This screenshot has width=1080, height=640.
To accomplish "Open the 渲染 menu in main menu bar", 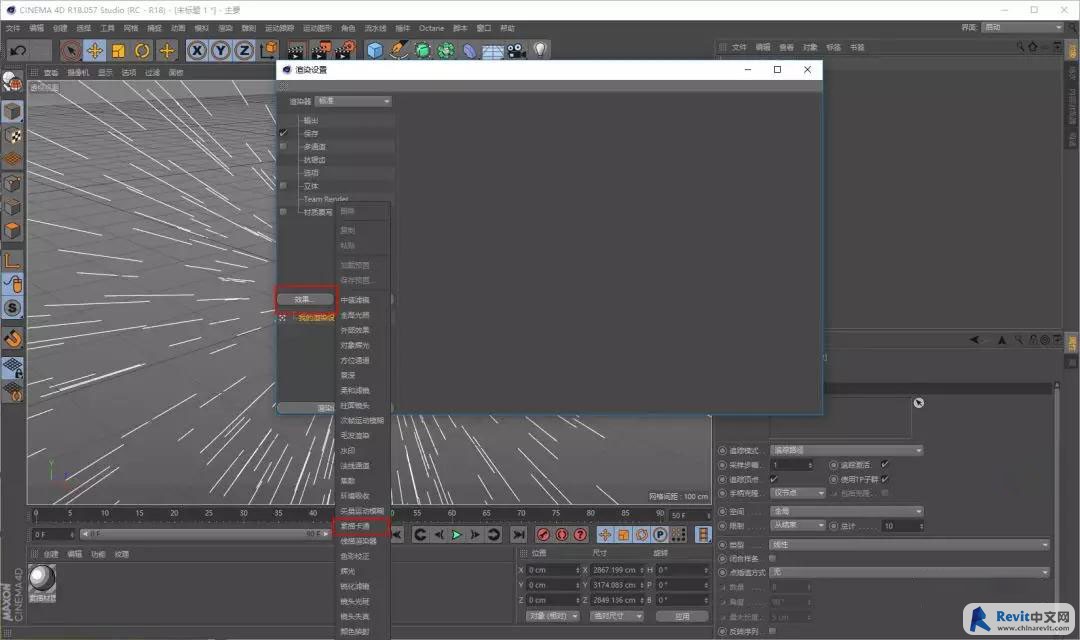I will [225, 28].
